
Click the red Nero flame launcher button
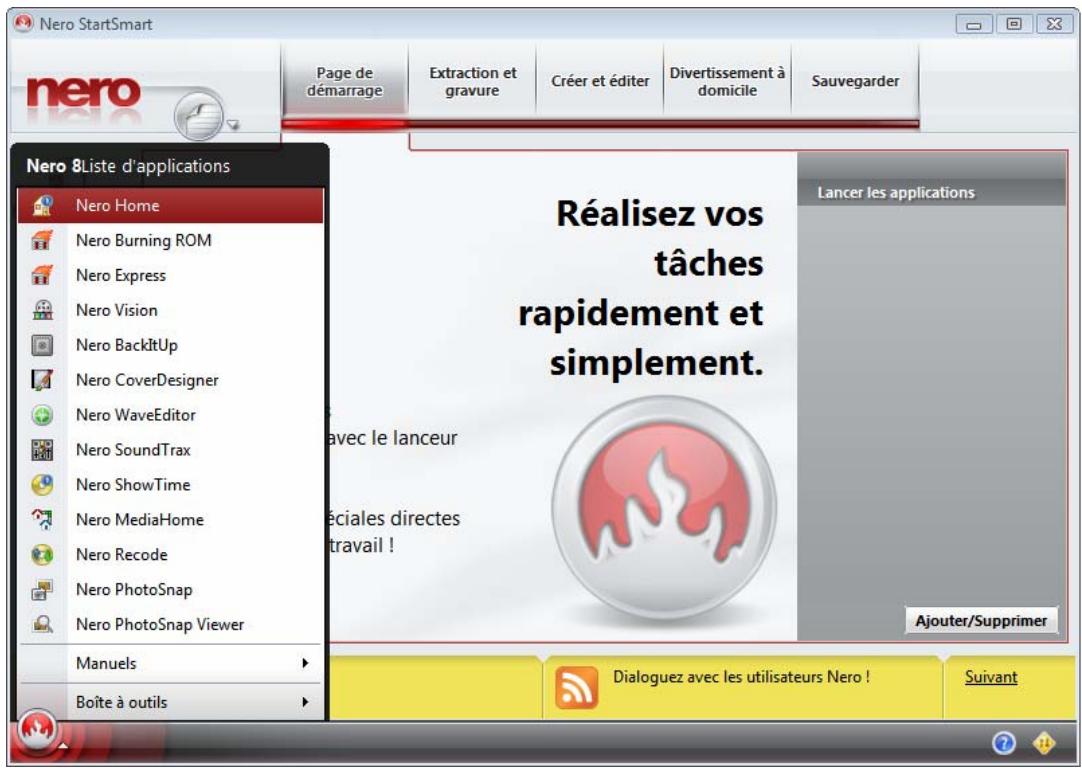37,730
